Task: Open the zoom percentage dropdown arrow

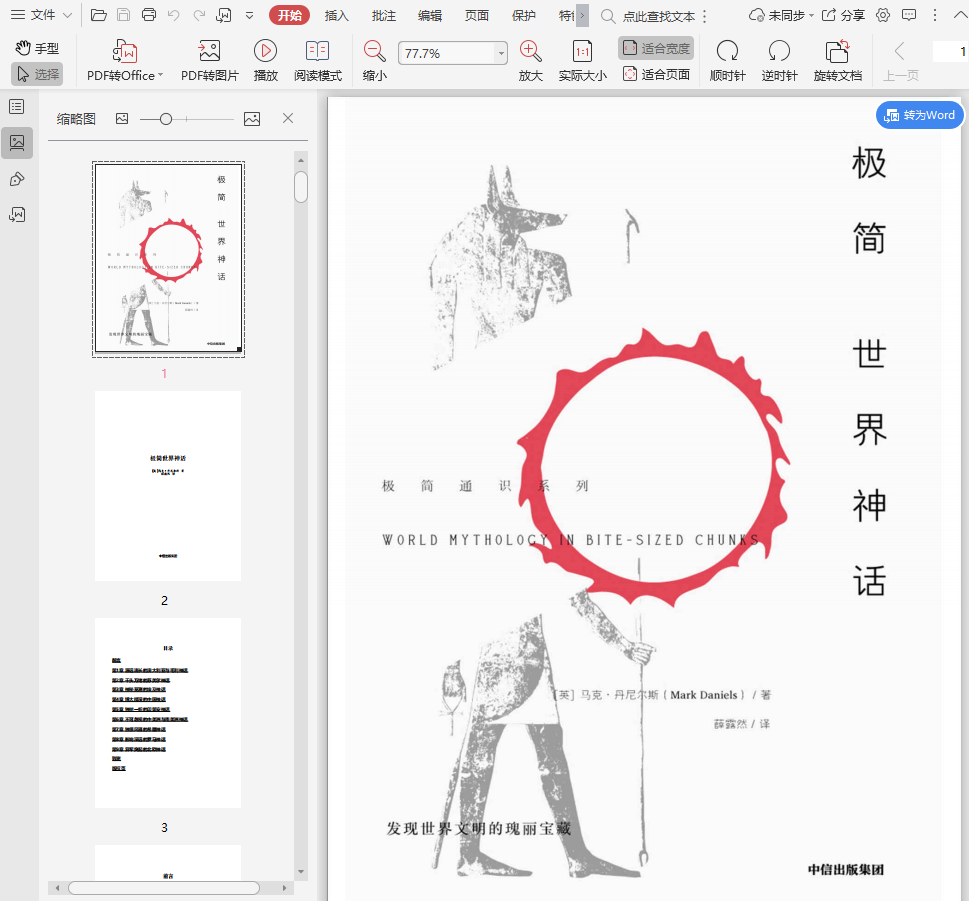Action: [501, 54]
